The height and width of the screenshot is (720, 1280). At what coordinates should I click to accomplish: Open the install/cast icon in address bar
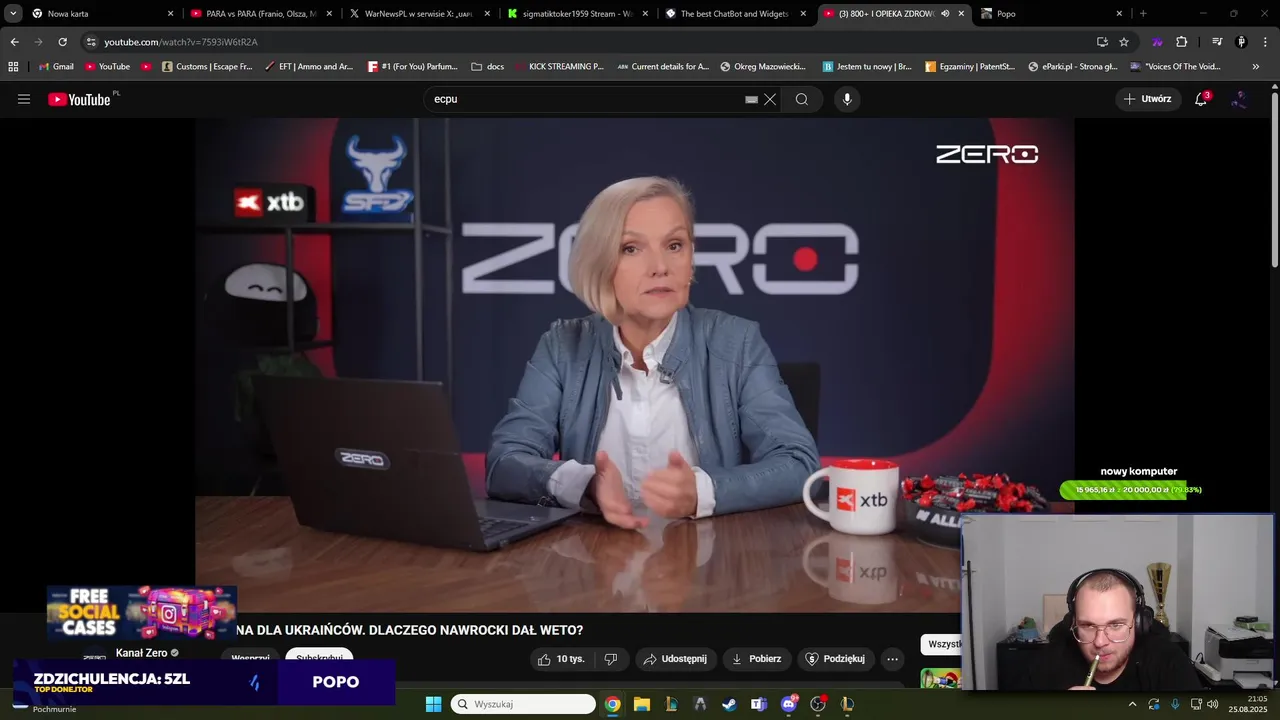(1102, 42)
